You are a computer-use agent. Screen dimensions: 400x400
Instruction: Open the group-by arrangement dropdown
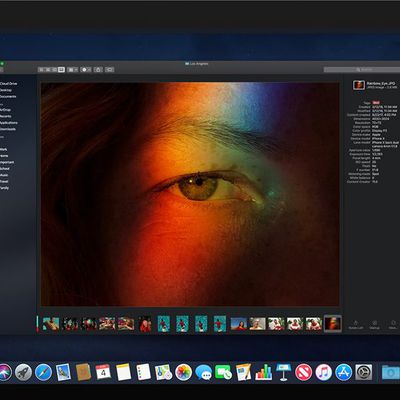tap(72, 70)
